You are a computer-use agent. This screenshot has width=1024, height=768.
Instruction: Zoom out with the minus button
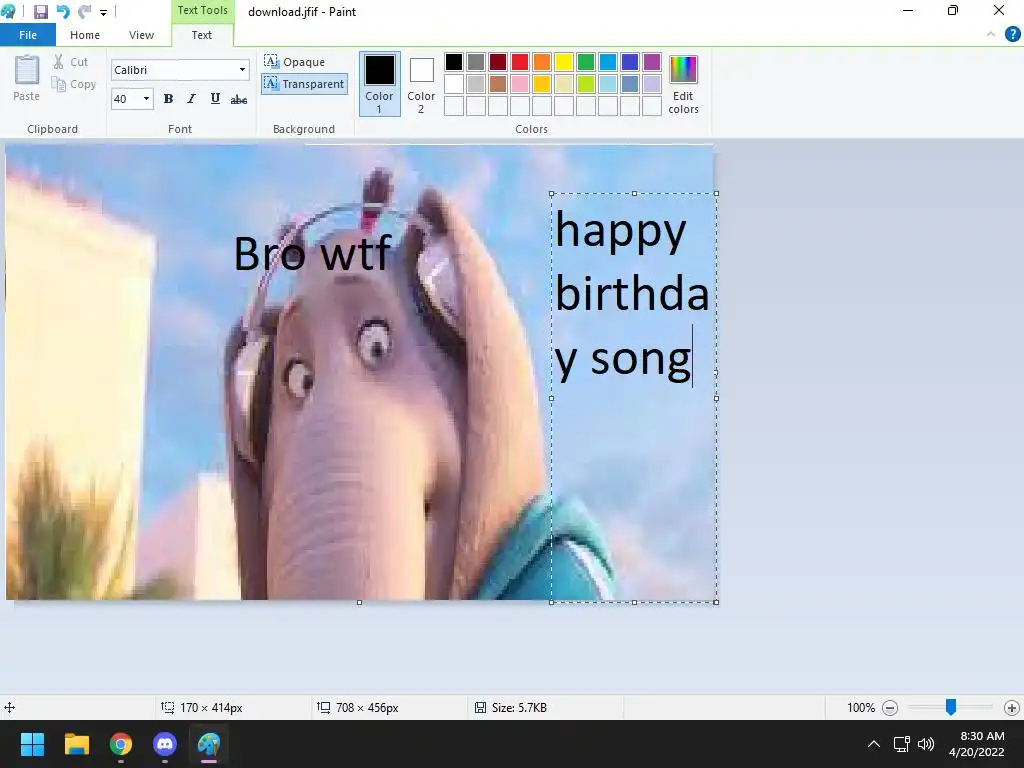(889, 708)
